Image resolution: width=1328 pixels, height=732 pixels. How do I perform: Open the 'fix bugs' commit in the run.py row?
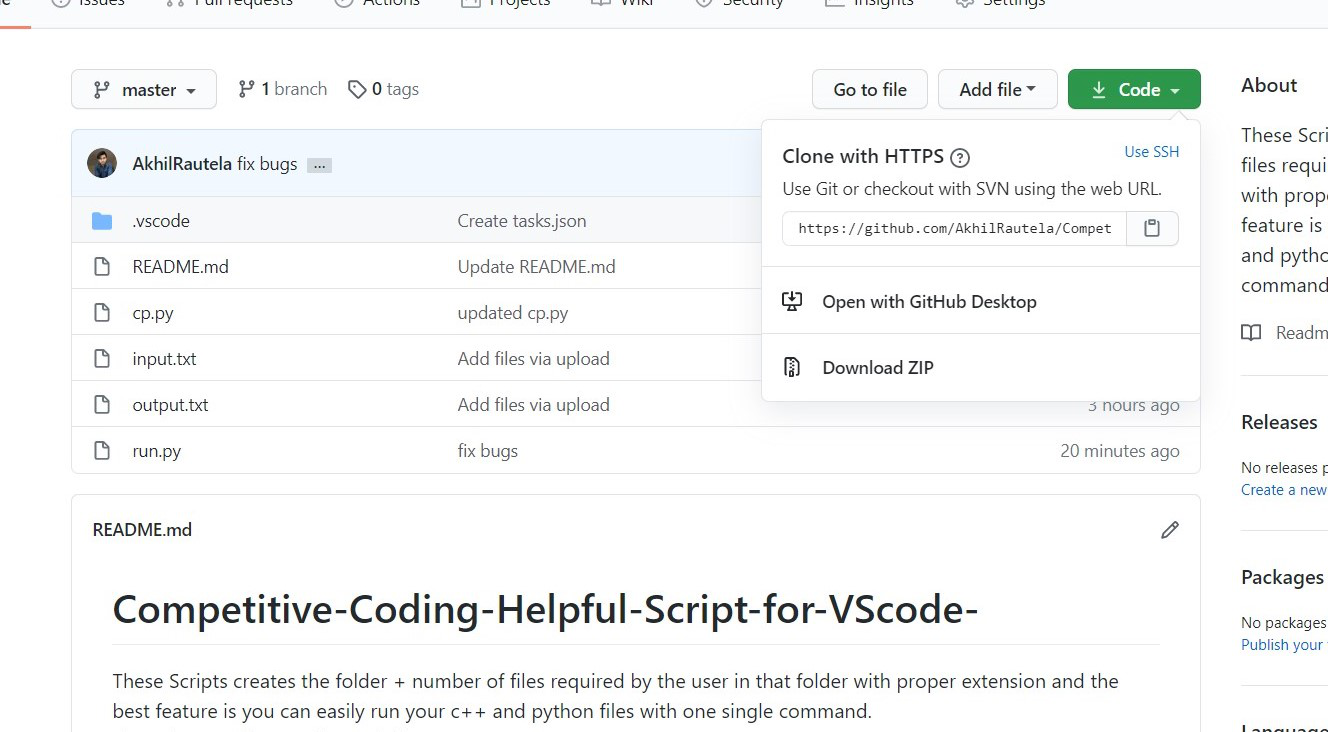[x=488, y=451]
